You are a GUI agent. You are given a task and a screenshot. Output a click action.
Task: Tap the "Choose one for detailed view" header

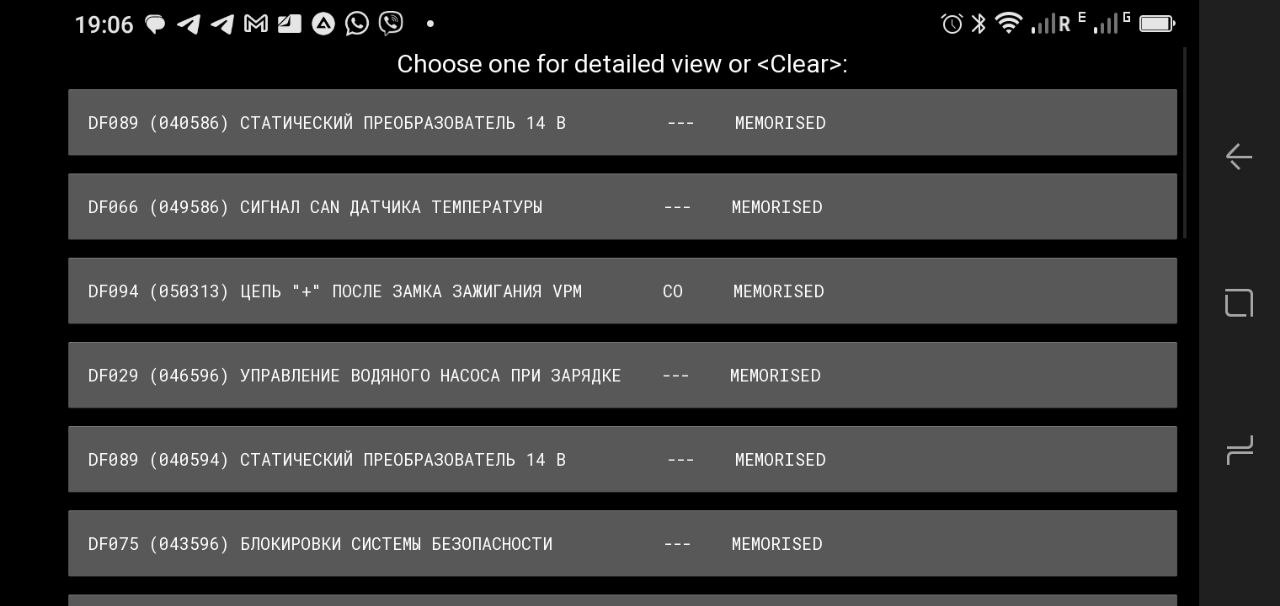pyautogui.click(x=622, y=64)
